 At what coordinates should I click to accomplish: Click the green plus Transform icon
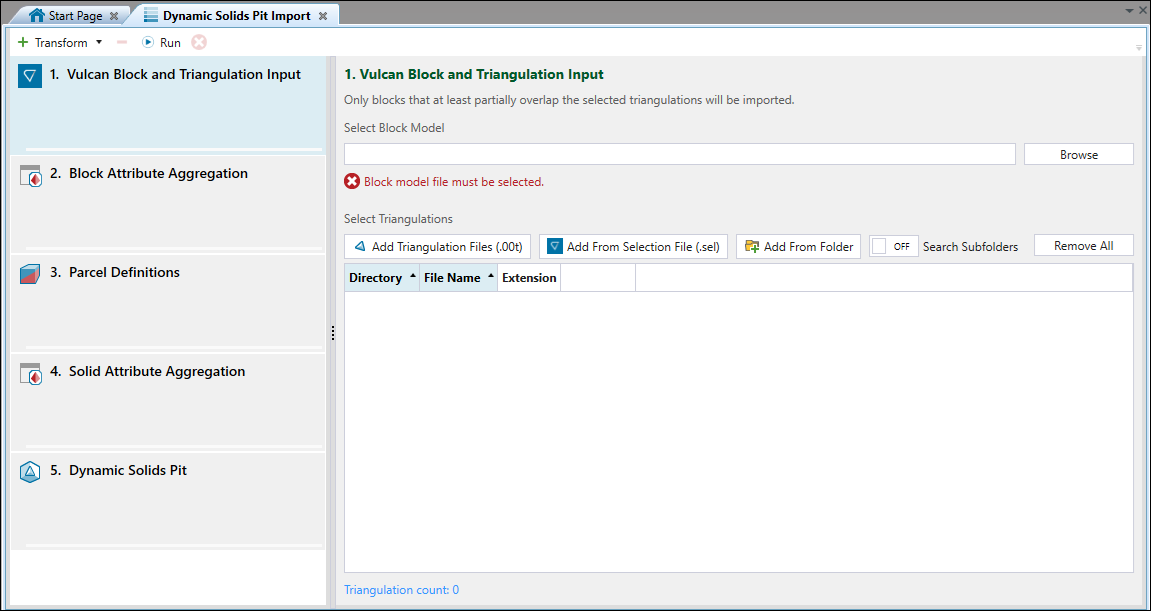click(23, 43)
